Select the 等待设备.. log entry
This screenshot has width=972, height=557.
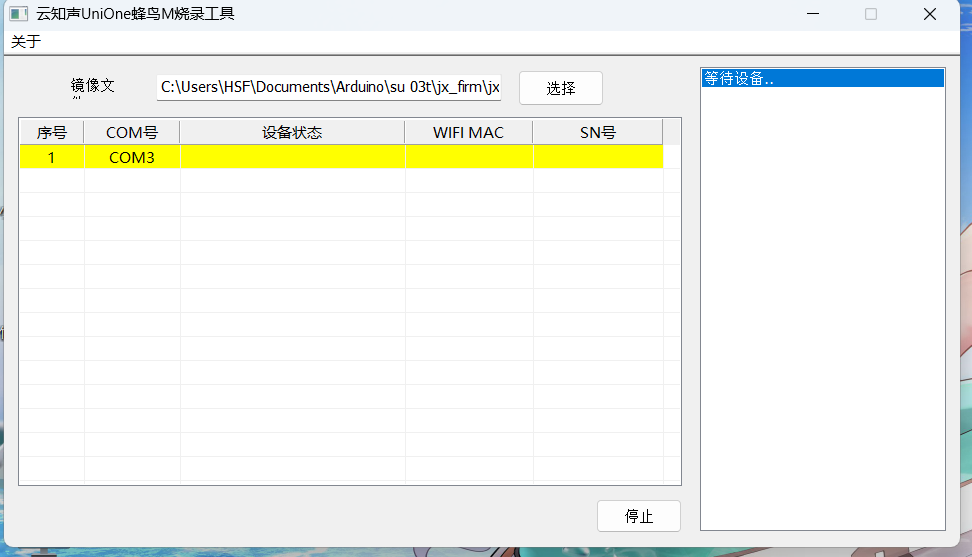[739, 79]
